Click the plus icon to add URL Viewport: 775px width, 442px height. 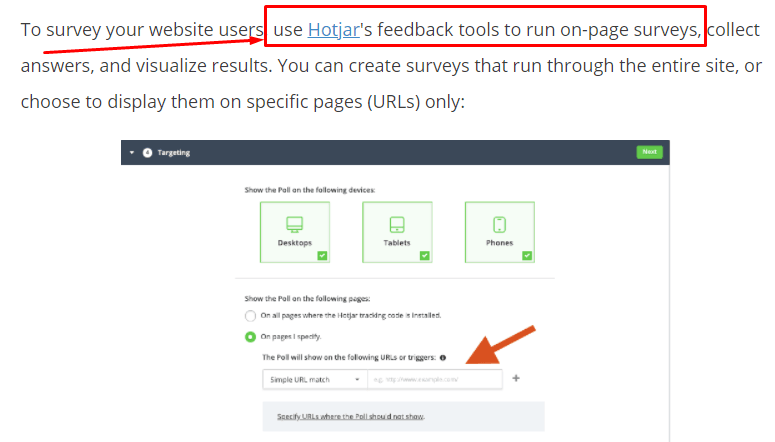pos(516,378)
